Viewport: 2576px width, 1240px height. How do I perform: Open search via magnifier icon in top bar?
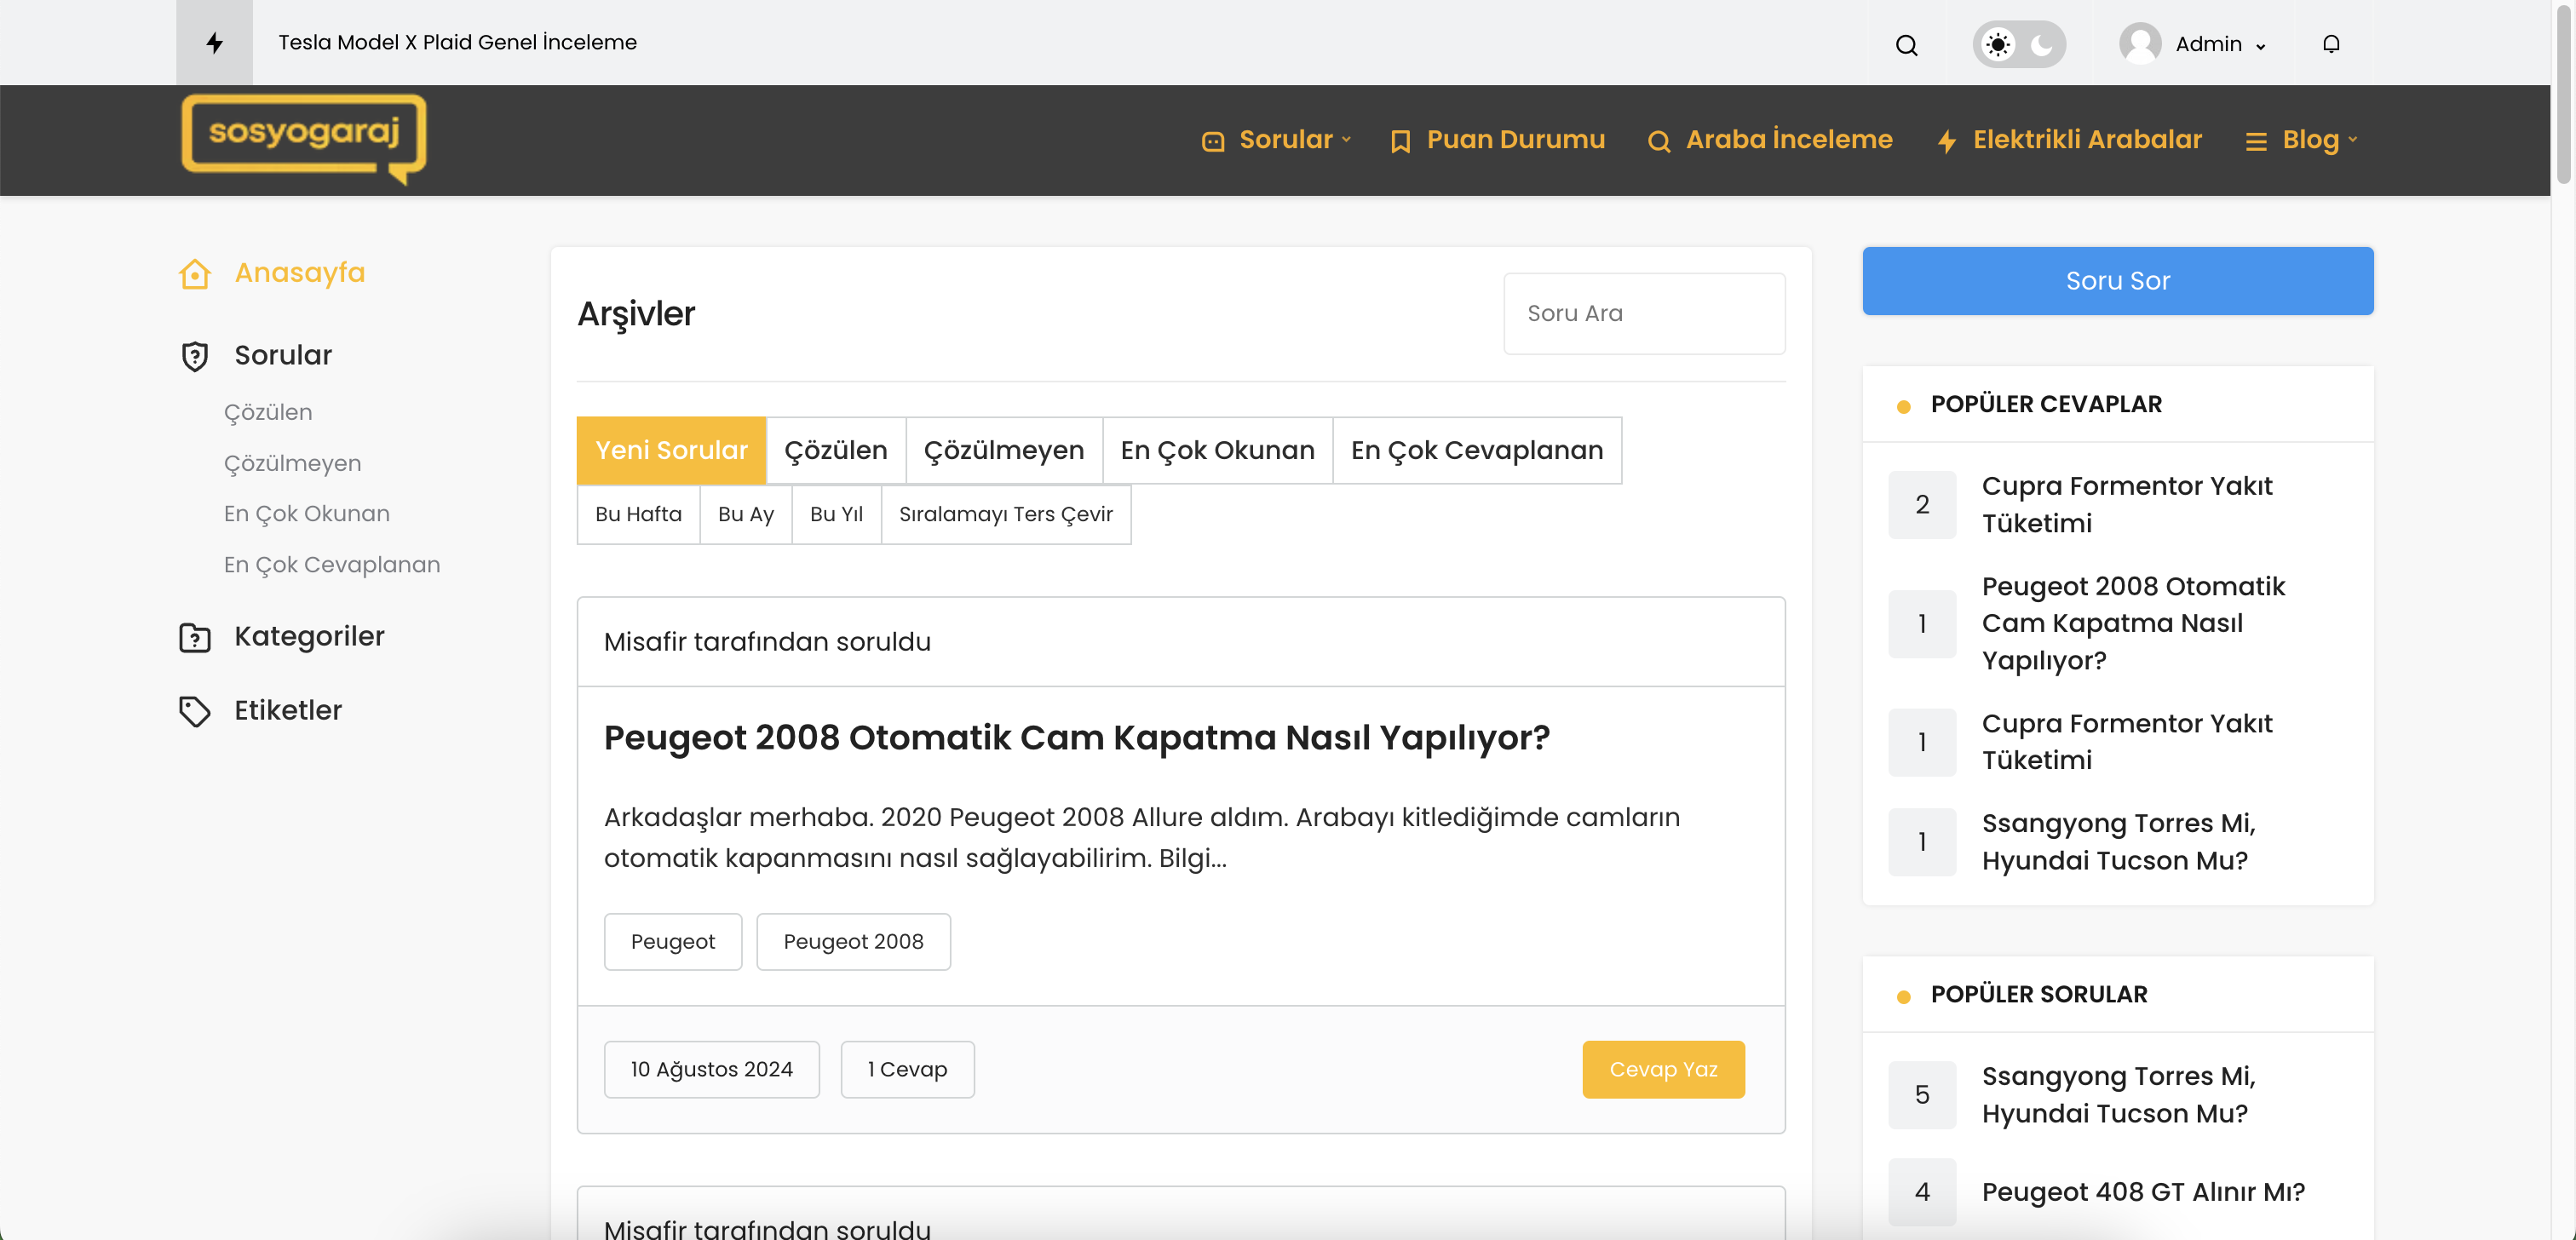(1906, 45)
